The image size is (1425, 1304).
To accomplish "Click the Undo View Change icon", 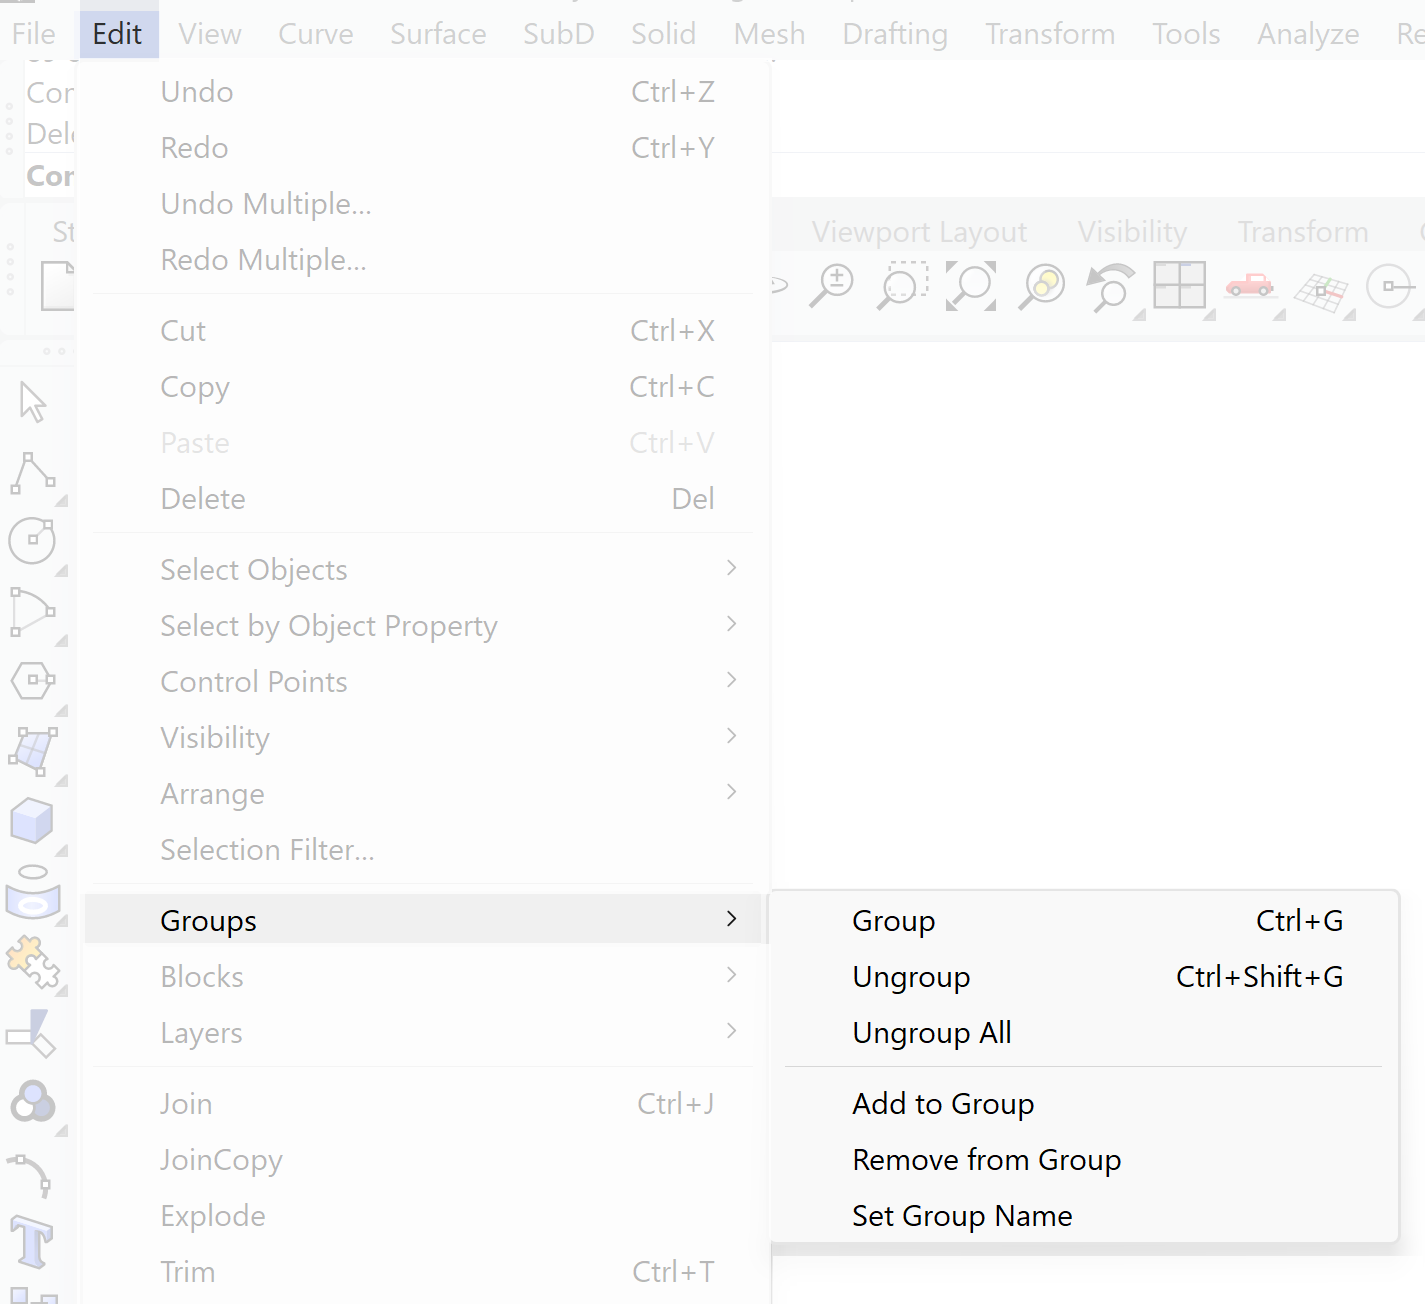I will (x=1110, y=286).
